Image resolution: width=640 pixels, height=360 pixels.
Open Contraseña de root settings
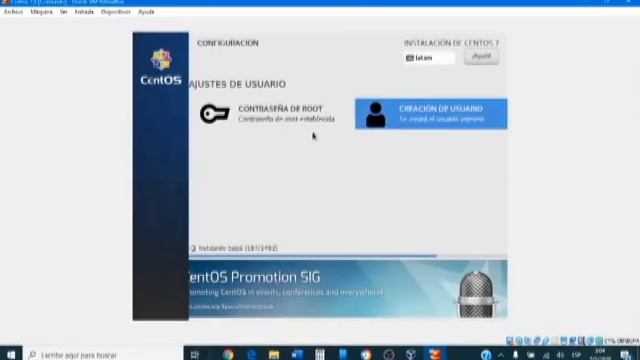coord(267,114)
